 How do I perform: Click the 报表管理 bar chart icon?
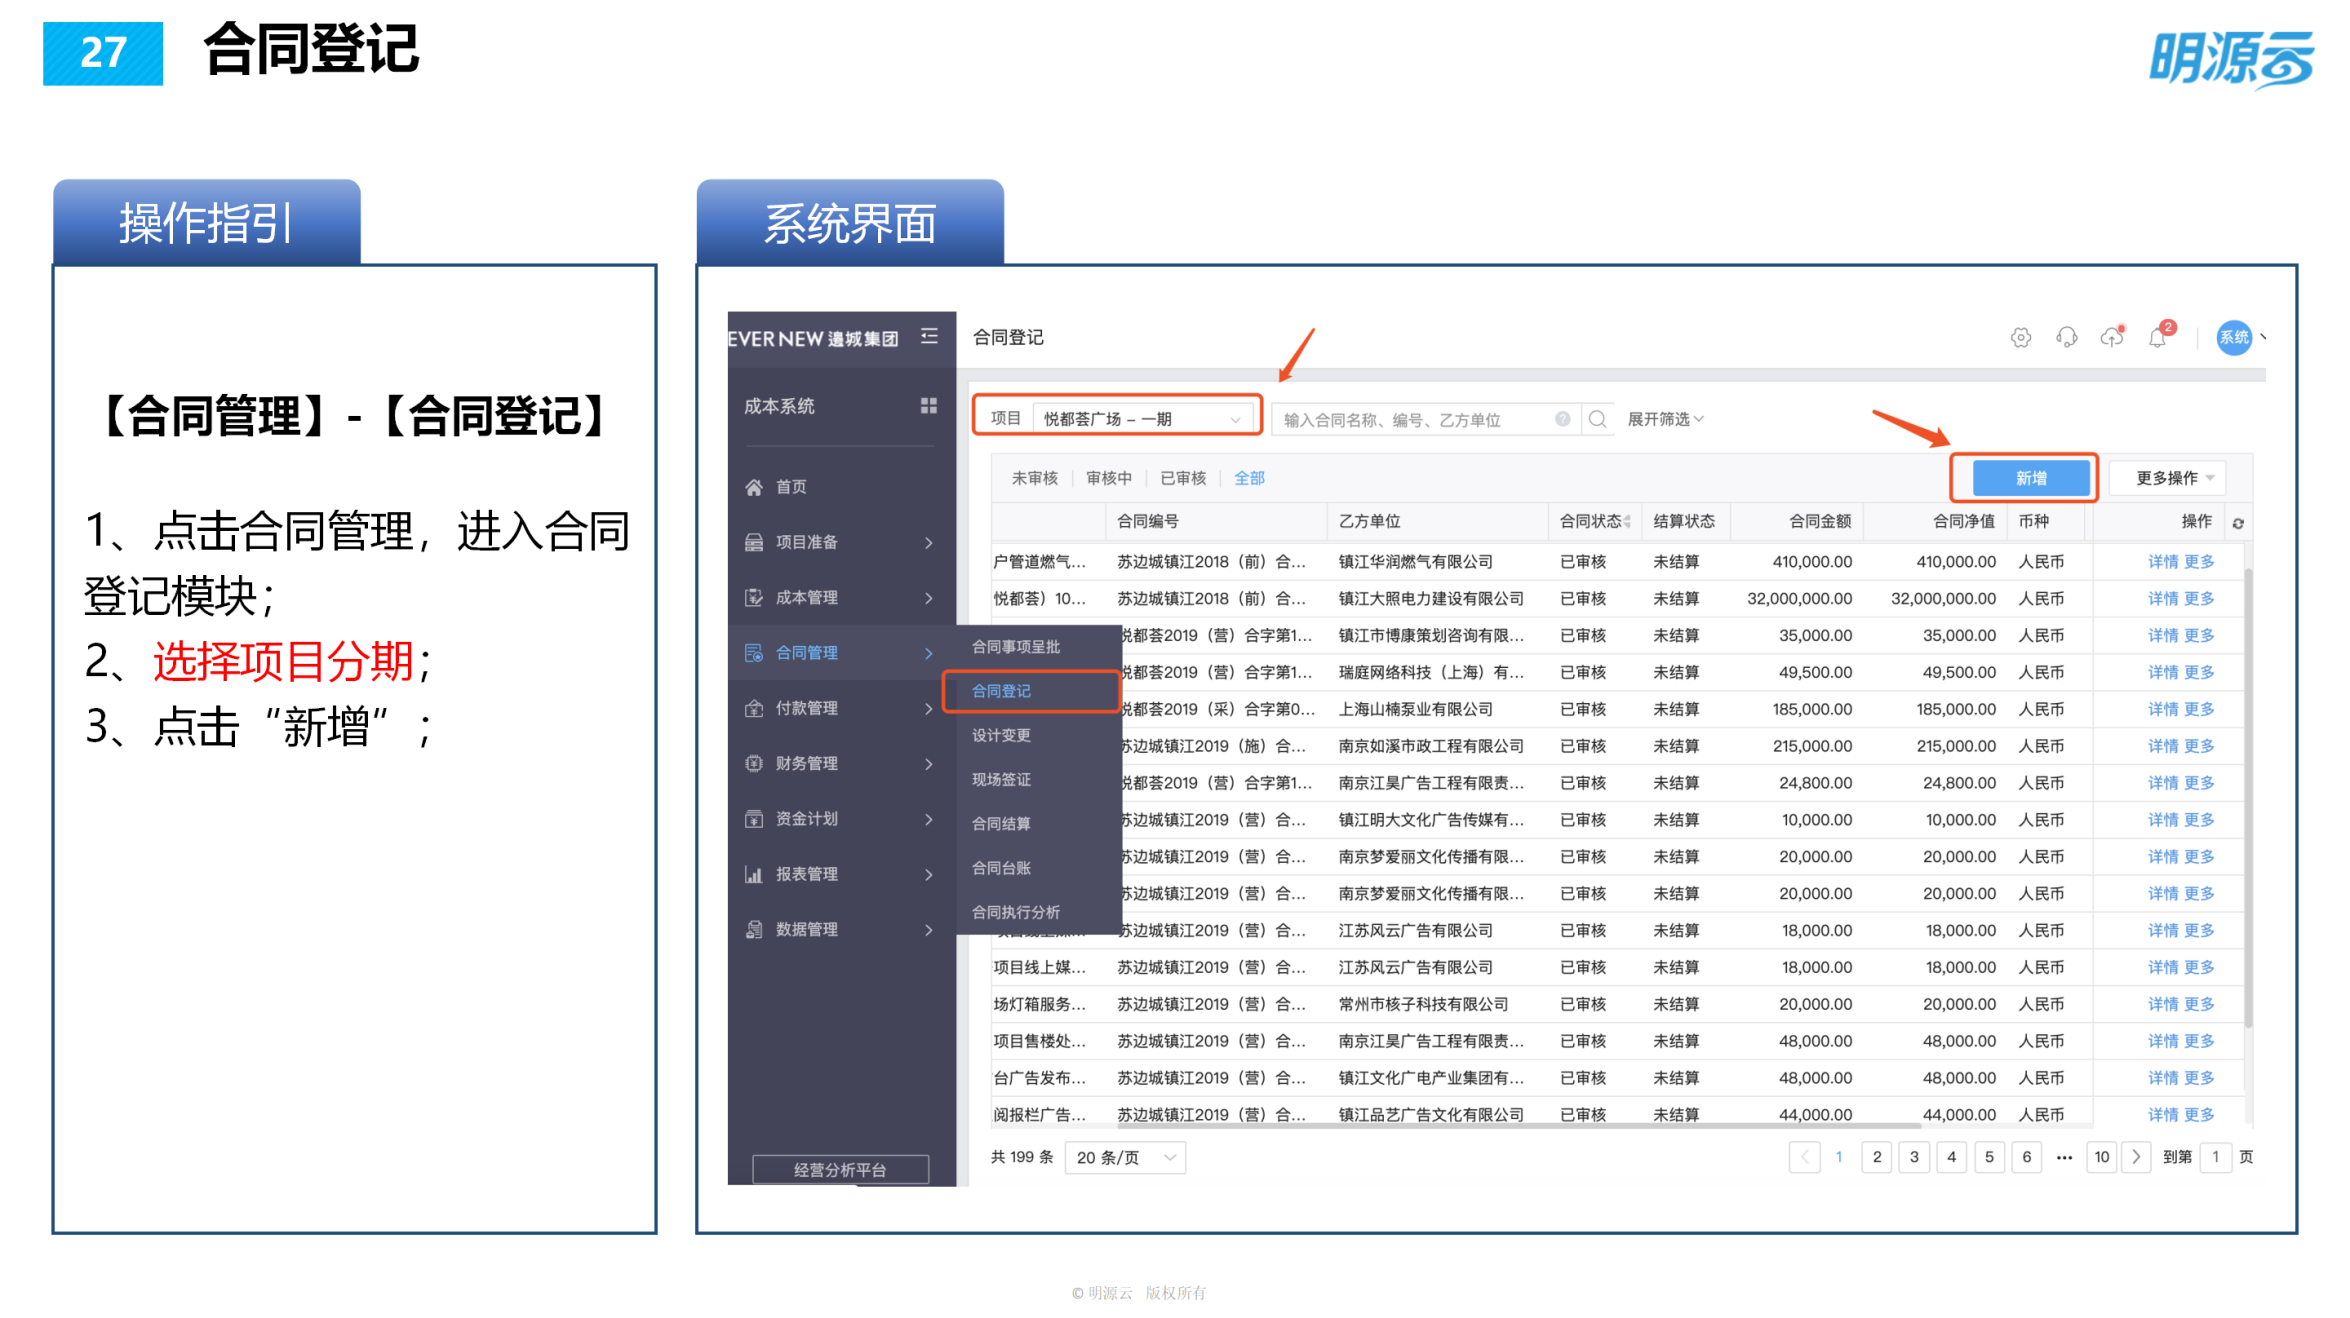[753, 873]
